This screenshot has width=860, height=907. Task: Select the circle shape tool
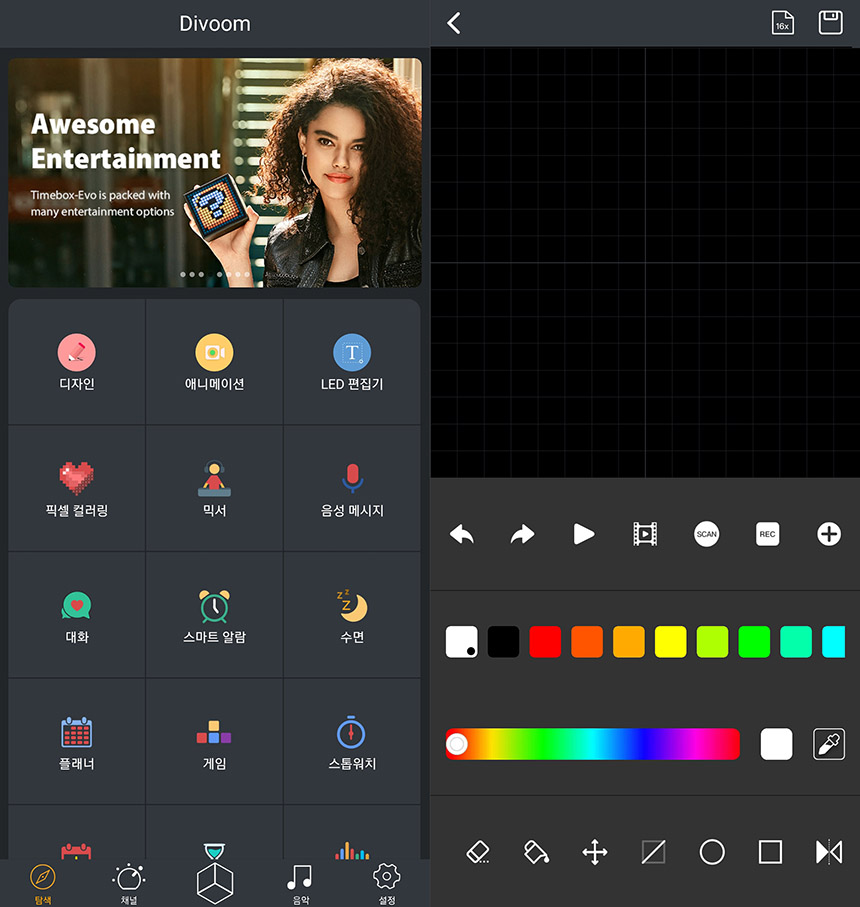coord(712,852)
